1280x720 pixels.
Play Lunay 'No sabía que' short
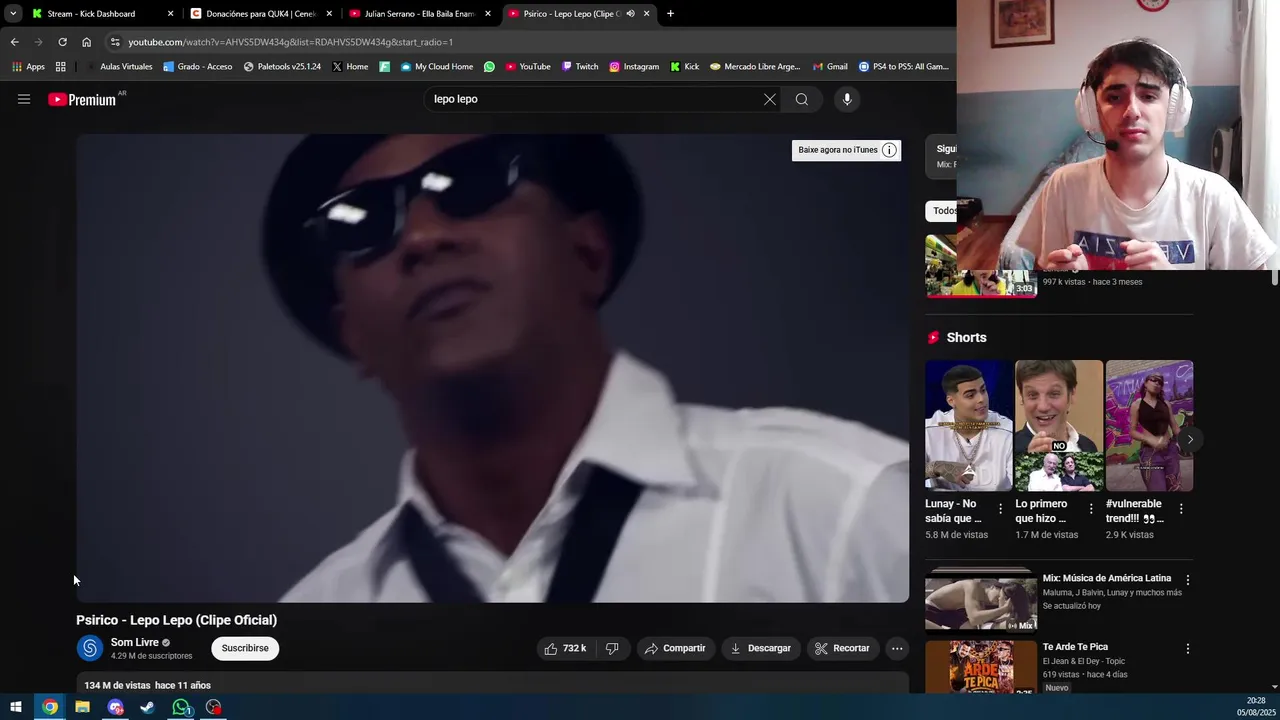pyautogui.click(x=968, y=426)
